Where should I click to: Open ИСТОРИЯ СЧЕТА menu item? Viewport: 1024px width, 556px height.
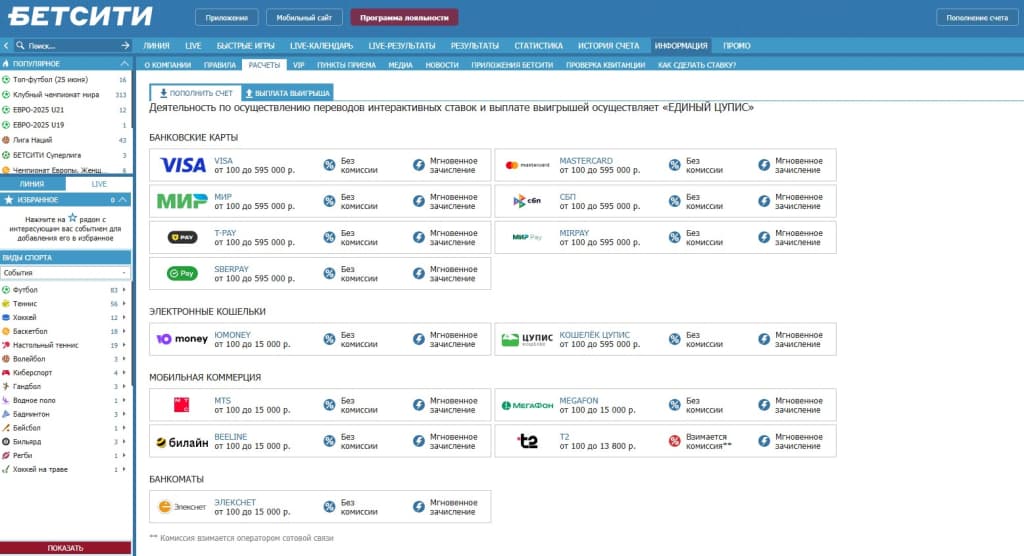pos(609,46)
